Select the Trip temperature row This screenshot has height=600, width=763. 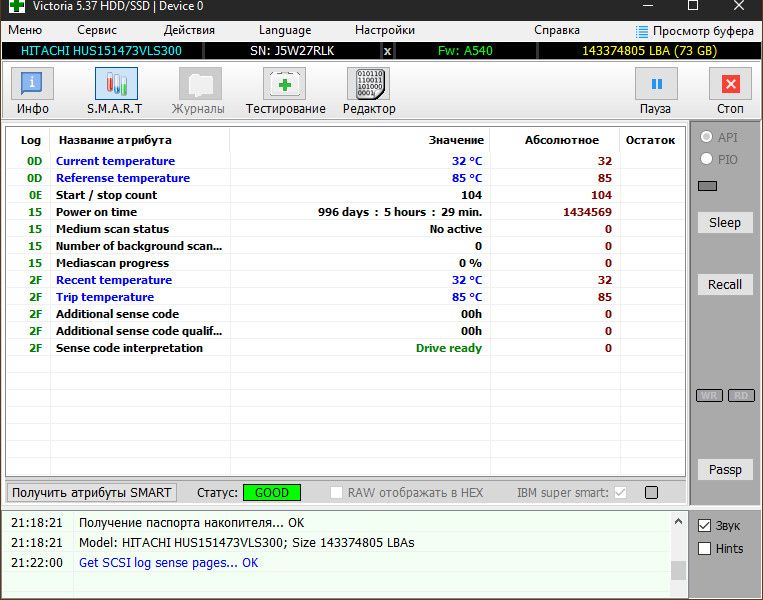click(345, 297)
